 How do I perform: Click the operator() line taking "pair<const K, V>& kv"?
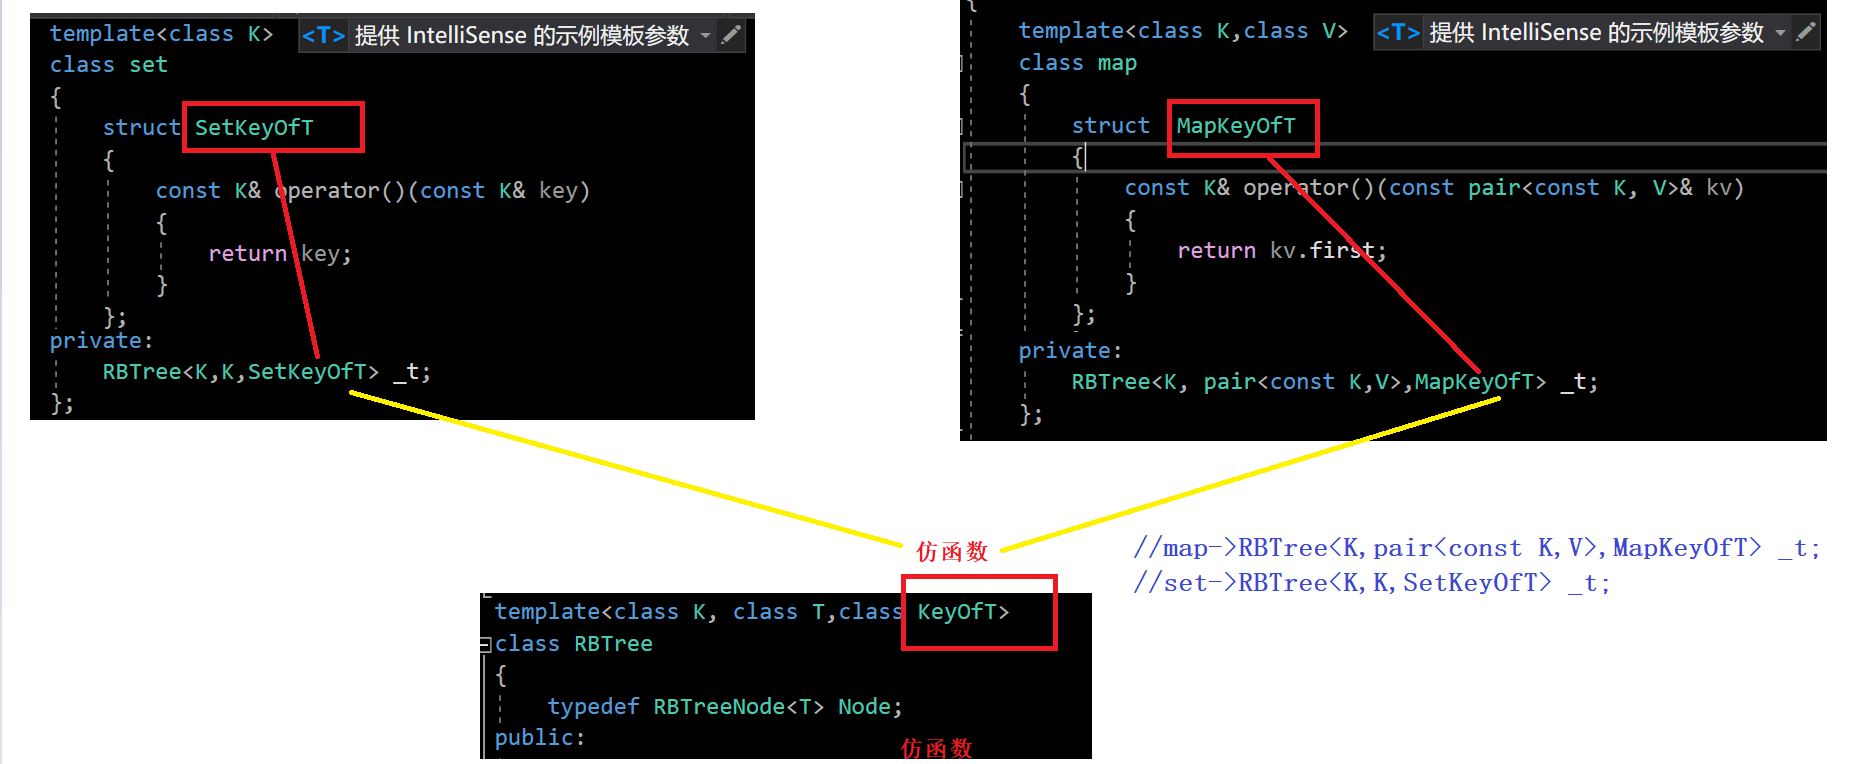tap(1434, 188)
